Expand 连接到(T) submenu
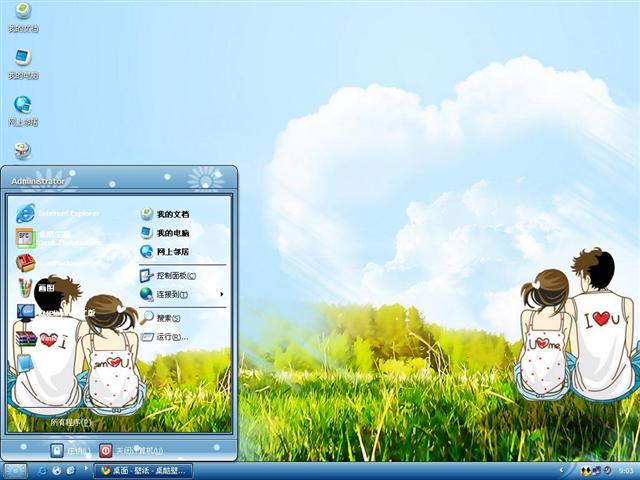The height and width of the screenshot is (480, 640). tap(182, 294)
